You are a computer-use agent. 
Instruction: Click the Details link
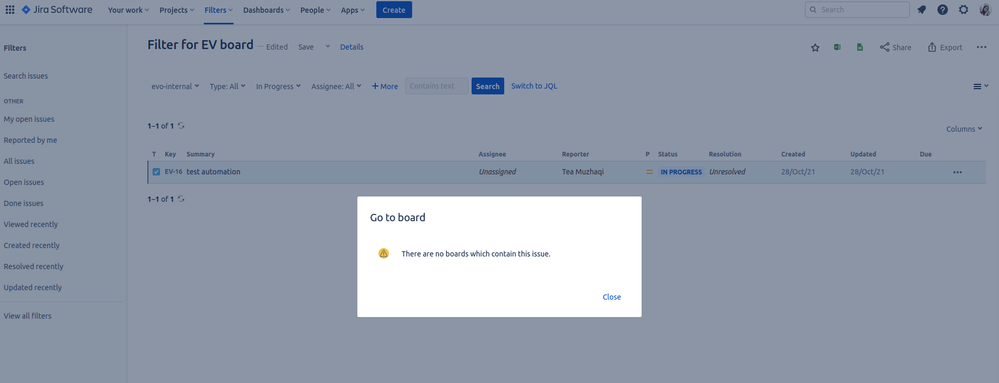click(x=352, y=47)
